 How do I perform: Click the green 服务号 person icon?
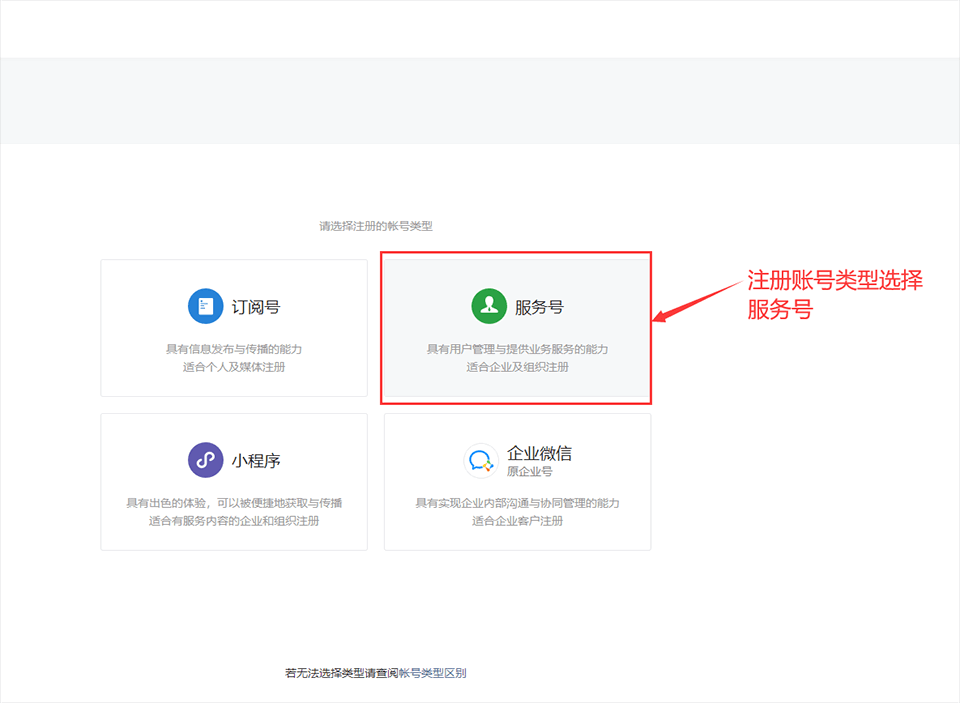tap(489, 306)
